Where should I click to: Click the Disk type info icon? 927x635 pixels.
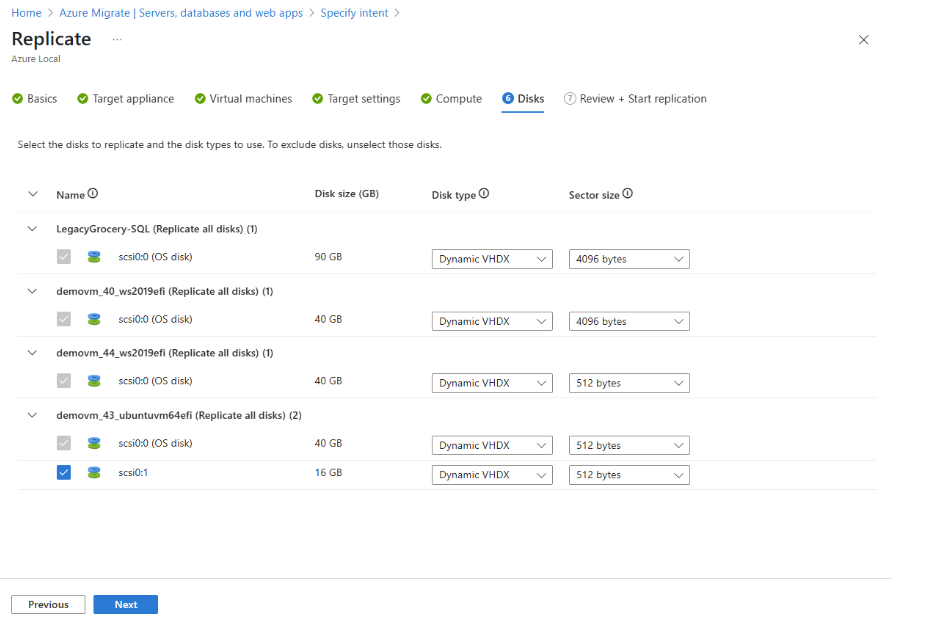482,195
